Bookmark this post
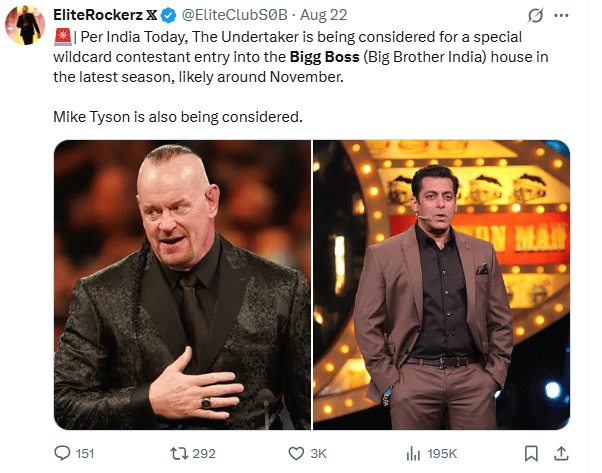 (532, 453)
